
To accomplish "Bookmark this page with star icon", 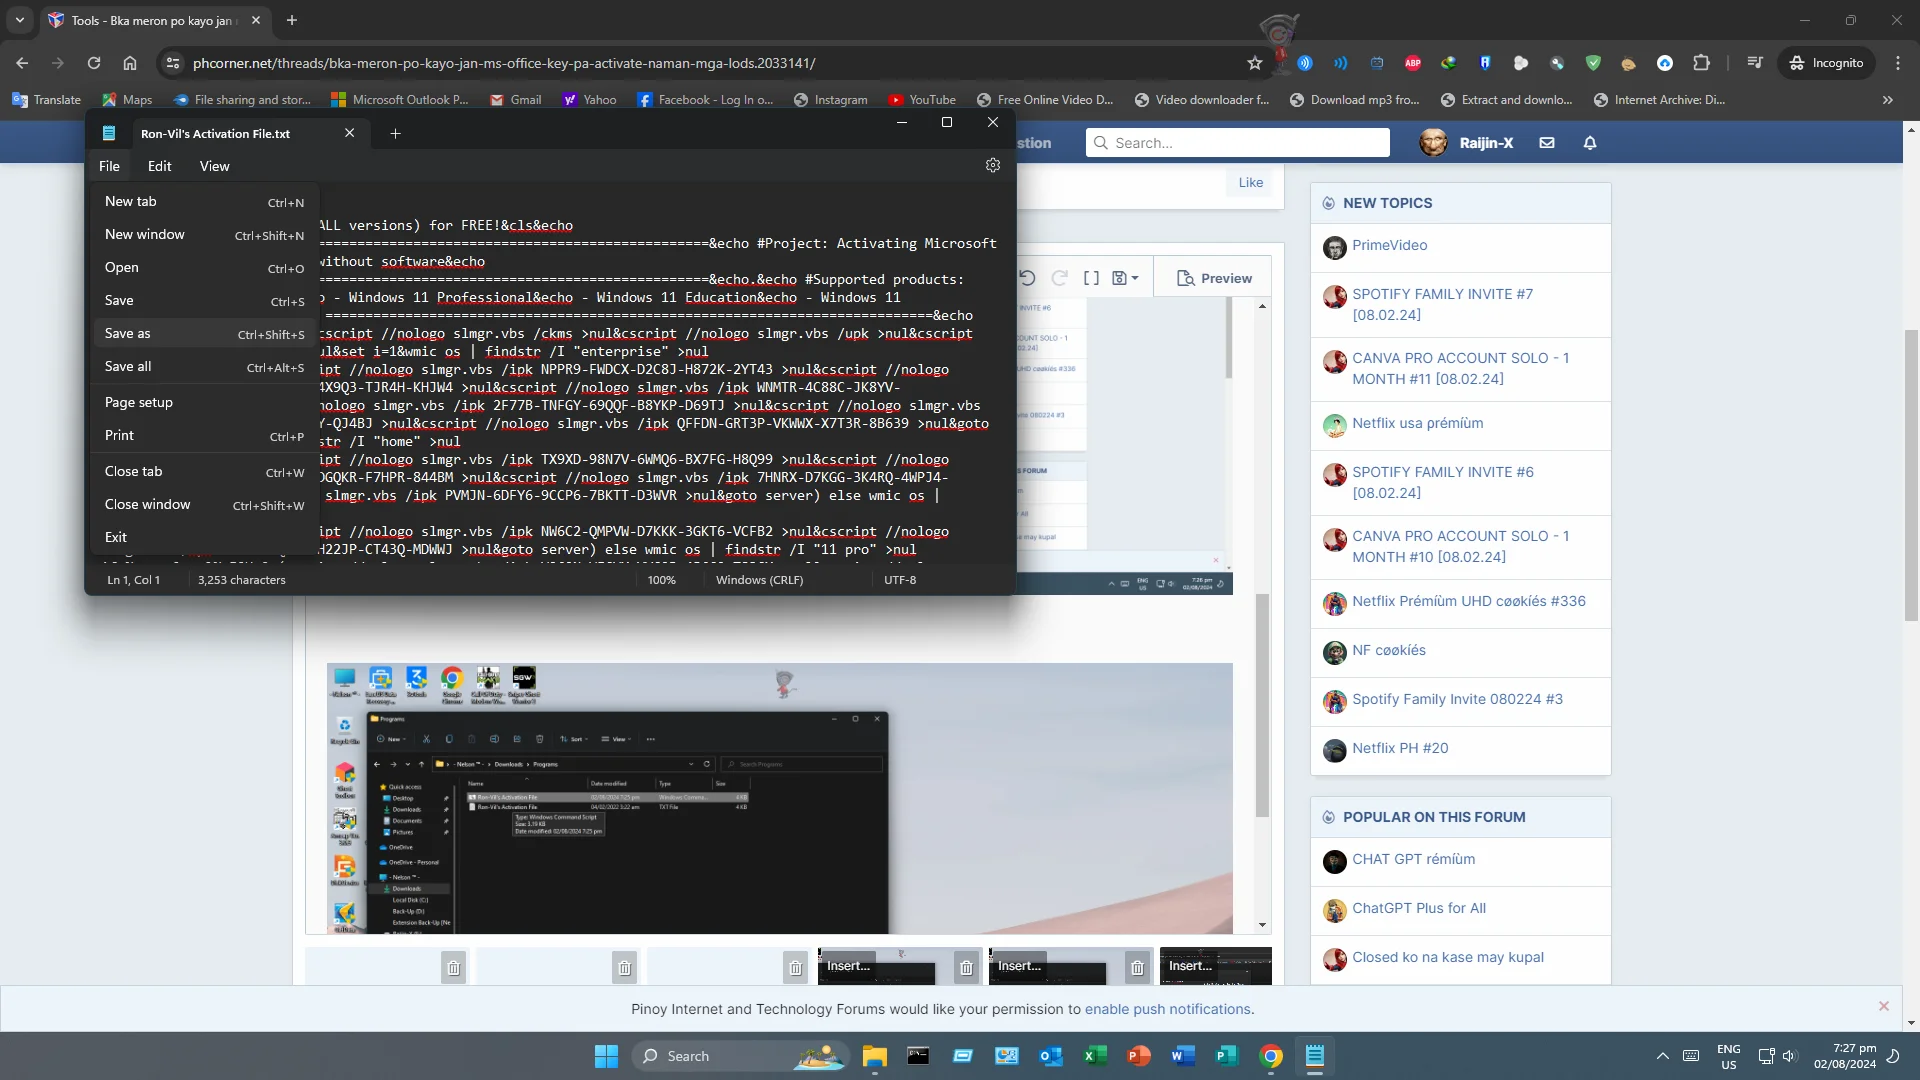I will pos(1255,63).
